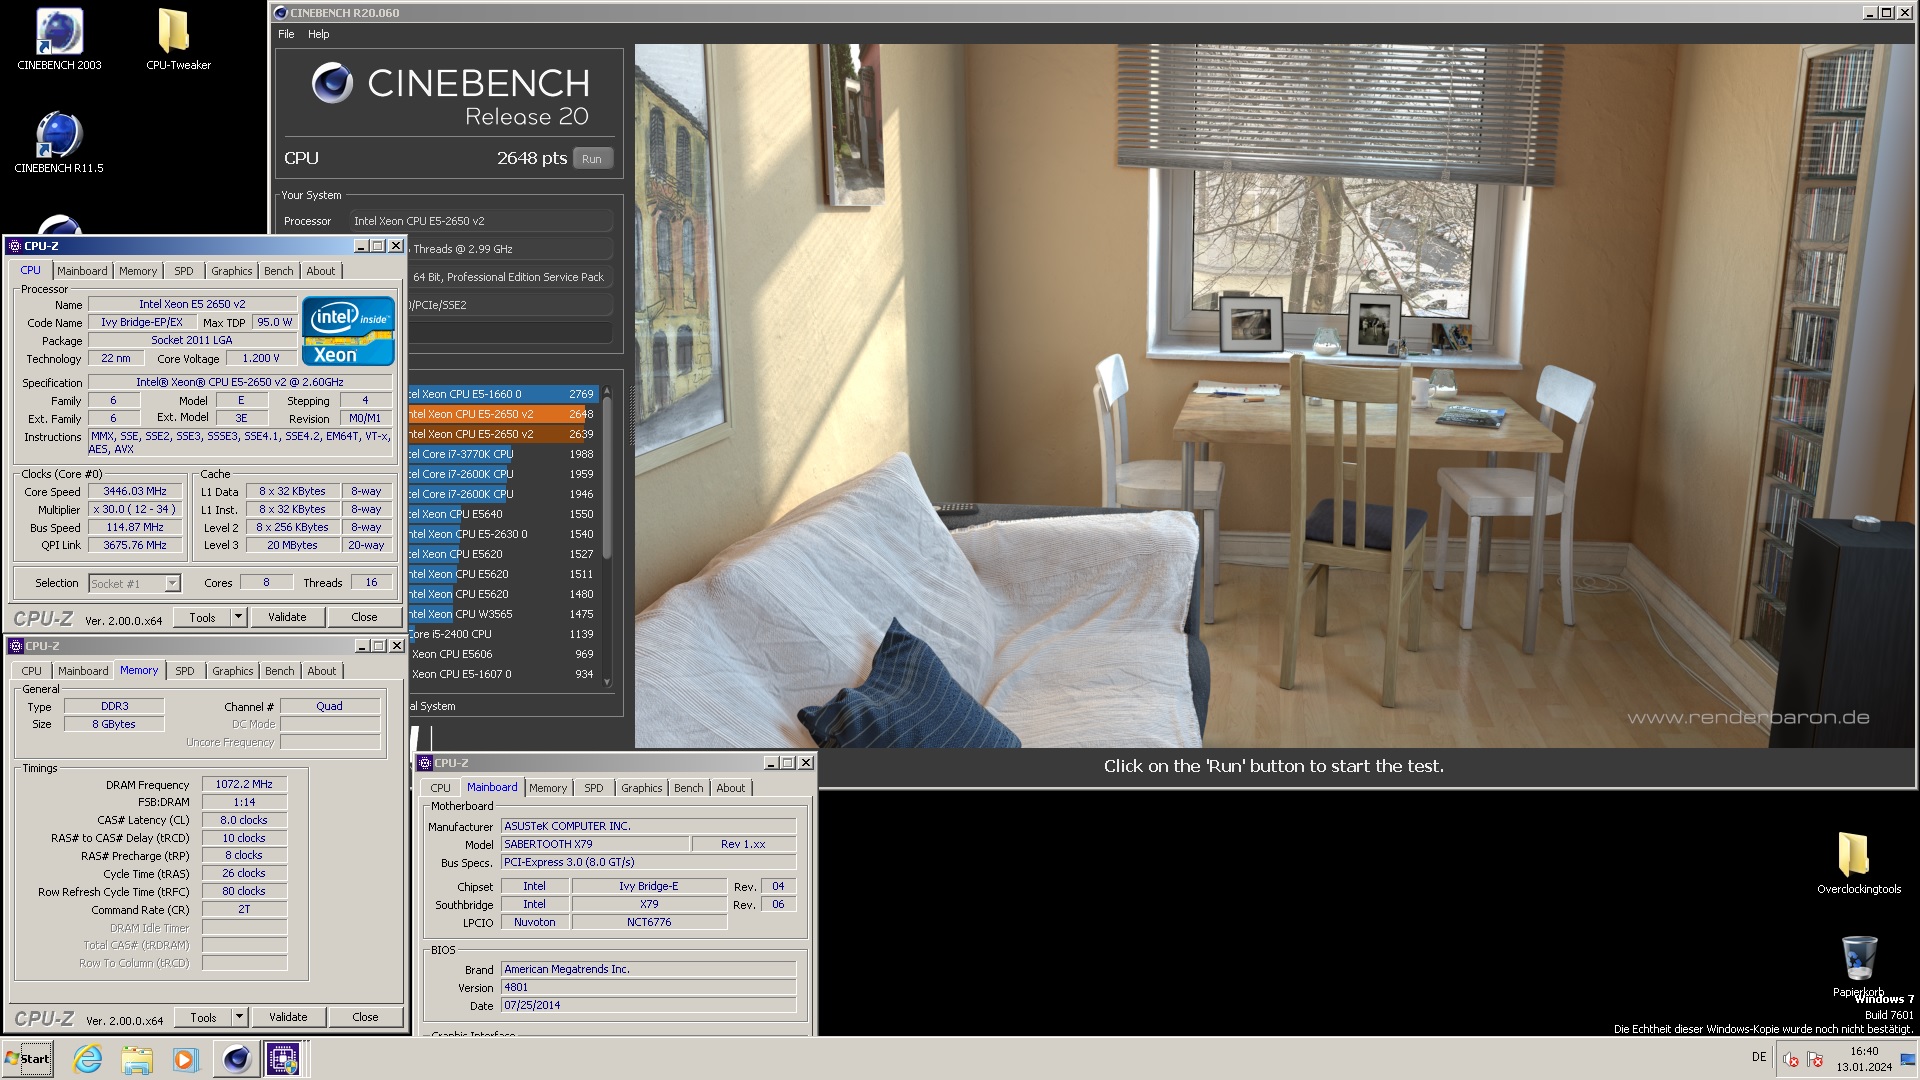
Task: Open the CPU-Tweaker desktop folder
Action: pyautogui.click(x=178, y=40)
